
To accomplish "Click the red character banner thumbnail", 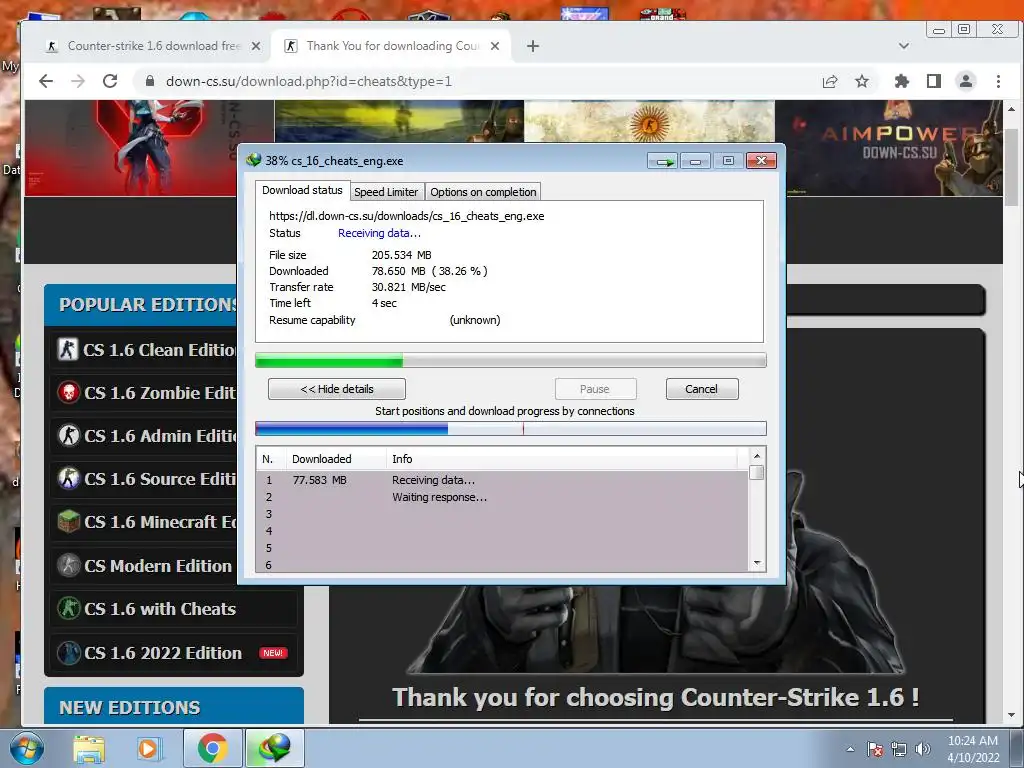I will coord(149,148).
